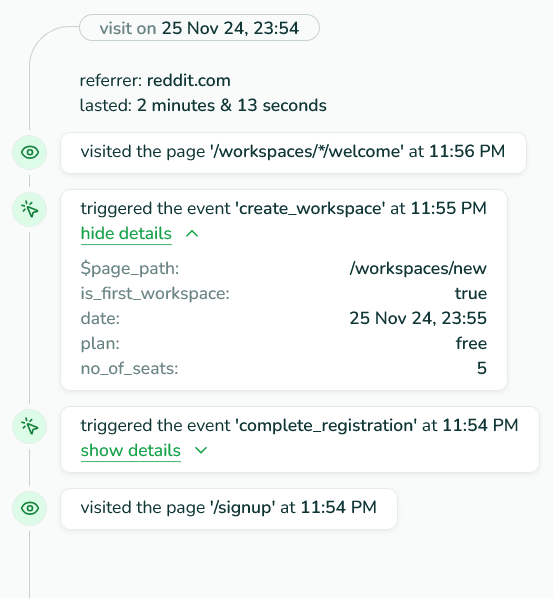Image resolution: width=553 pixels, height=598 pixels.
Task: Select the create_workspace event title text
Action: [x=283, y=209]
